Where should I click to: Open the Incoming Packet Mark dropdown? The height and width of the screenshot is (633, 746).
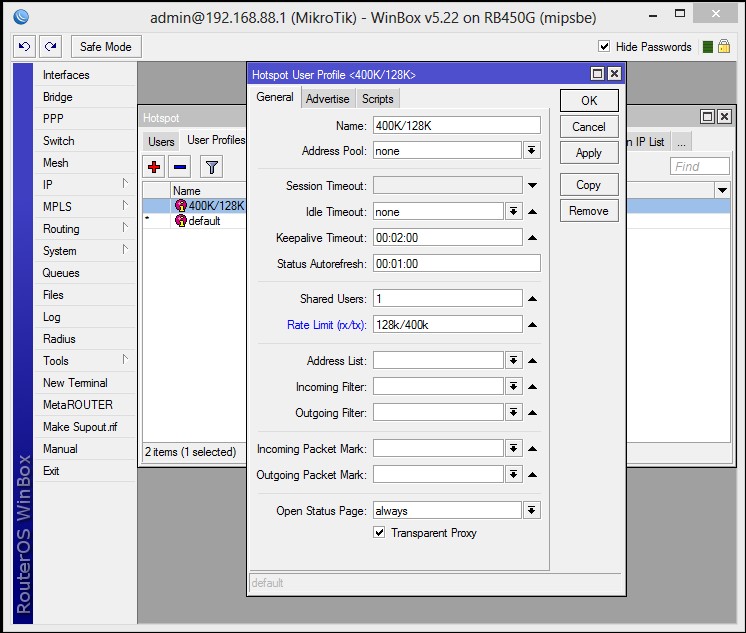pos(513,448)
